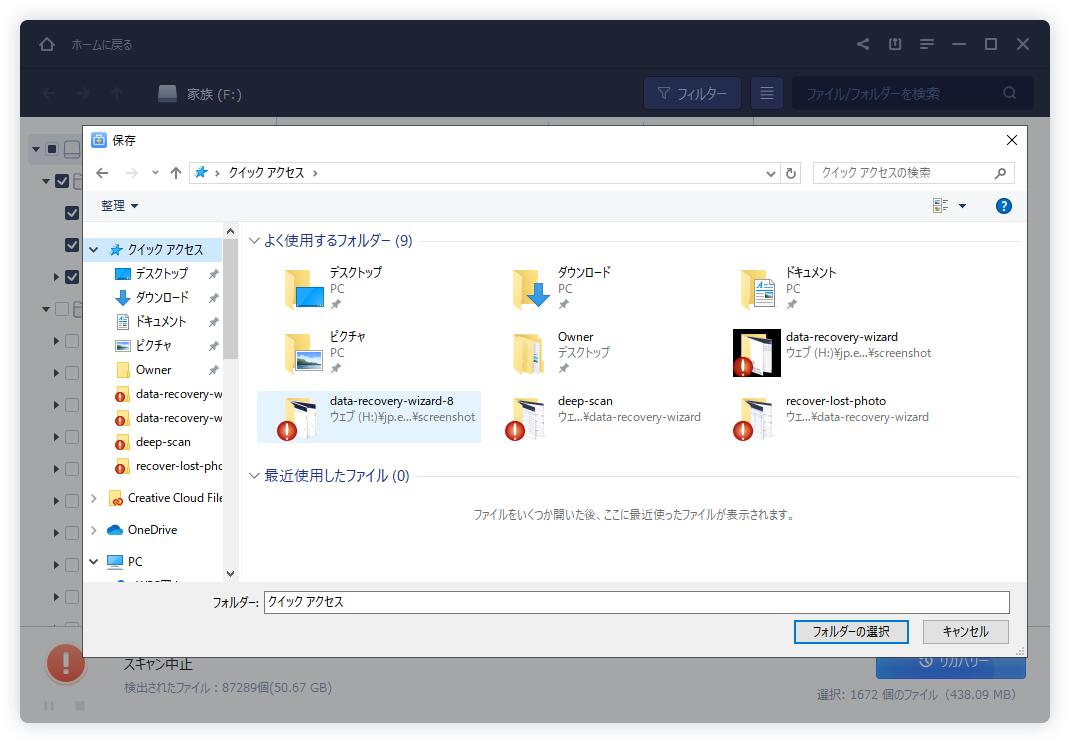Viewport: 1070px width, 743px height.
Task: Select ドキュメント in navigation pane
Action: 160,321
